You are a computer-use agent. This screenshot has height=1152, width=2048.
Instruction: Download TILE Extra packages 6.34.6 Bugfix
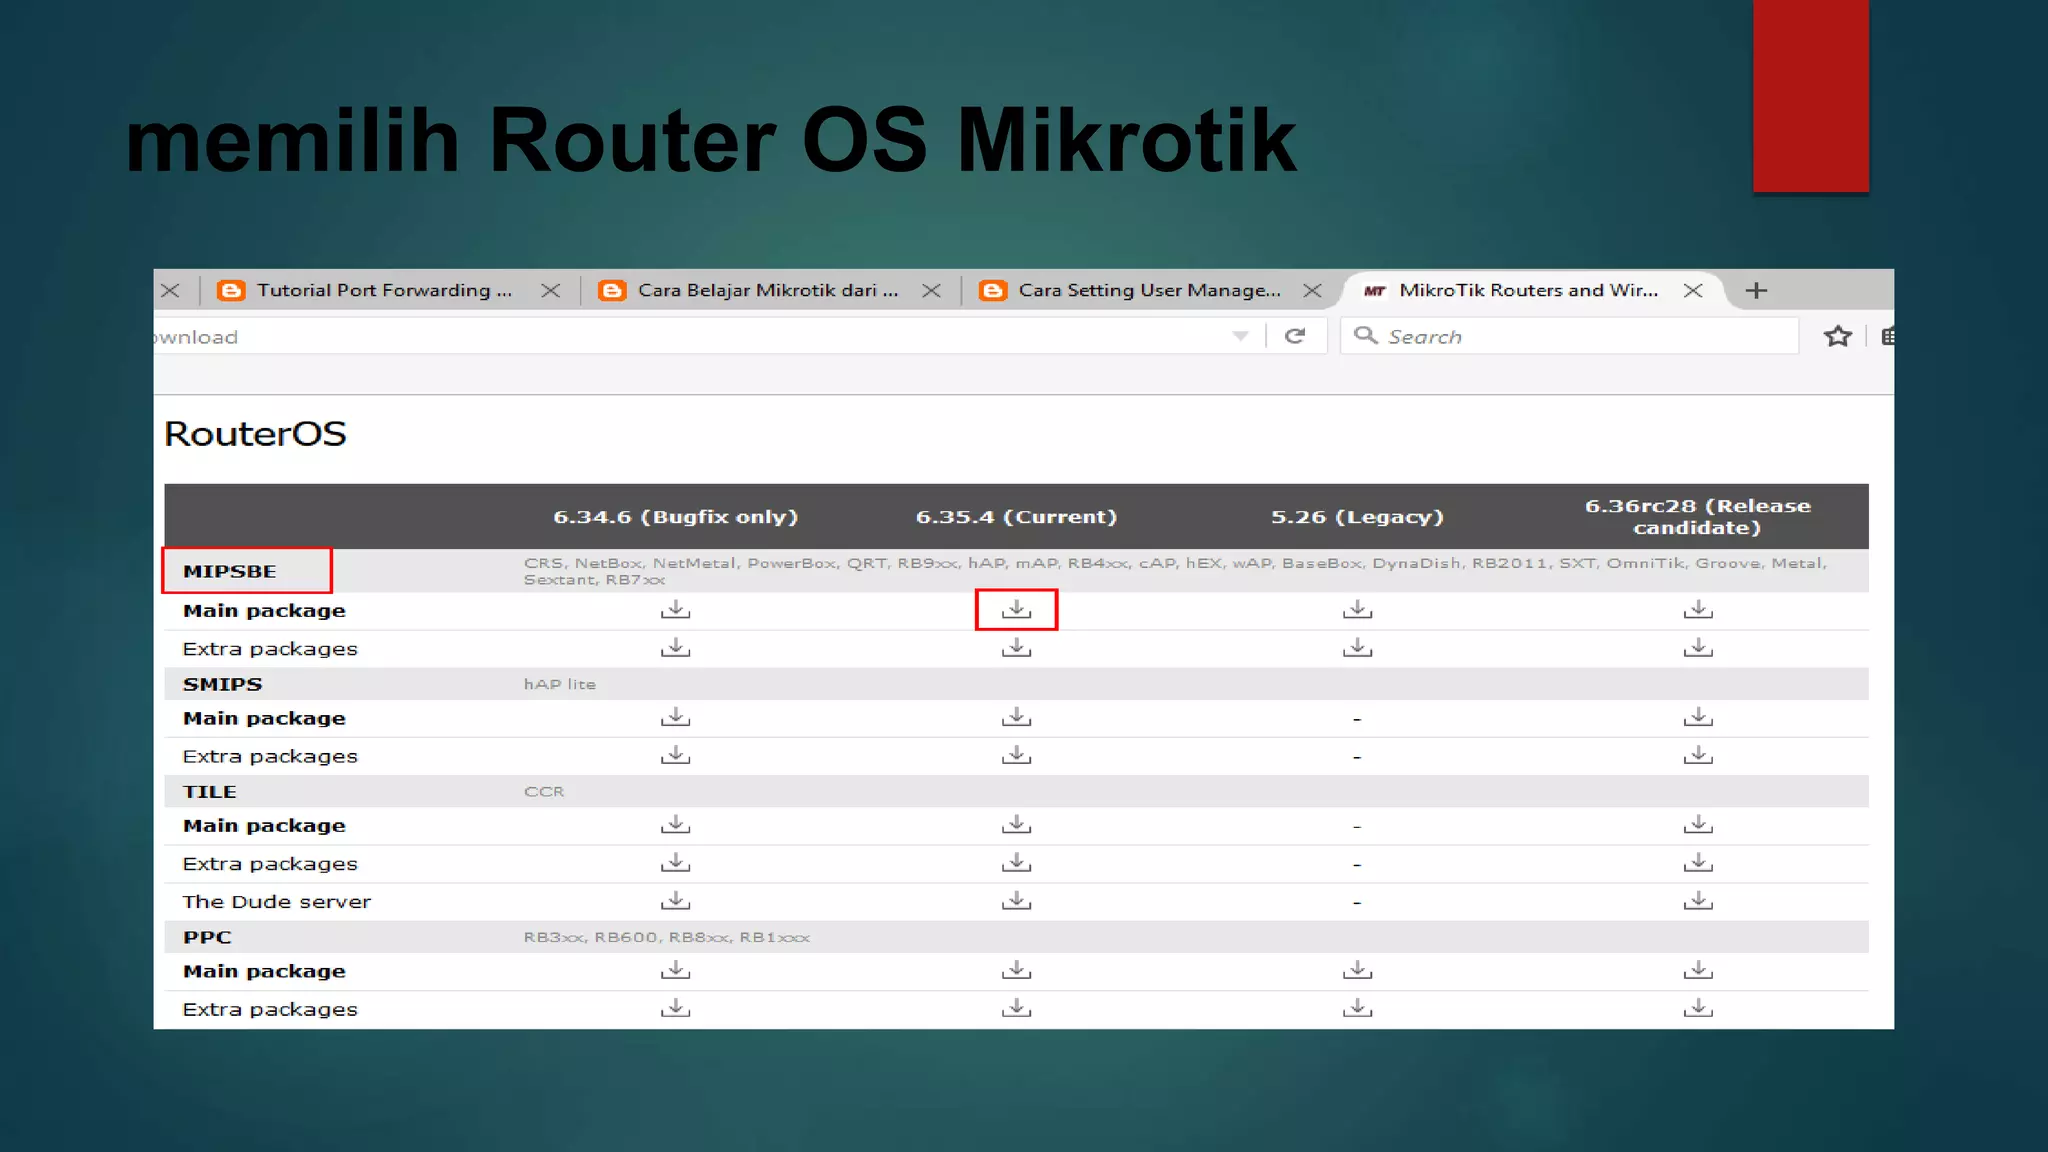coord(675,862)
